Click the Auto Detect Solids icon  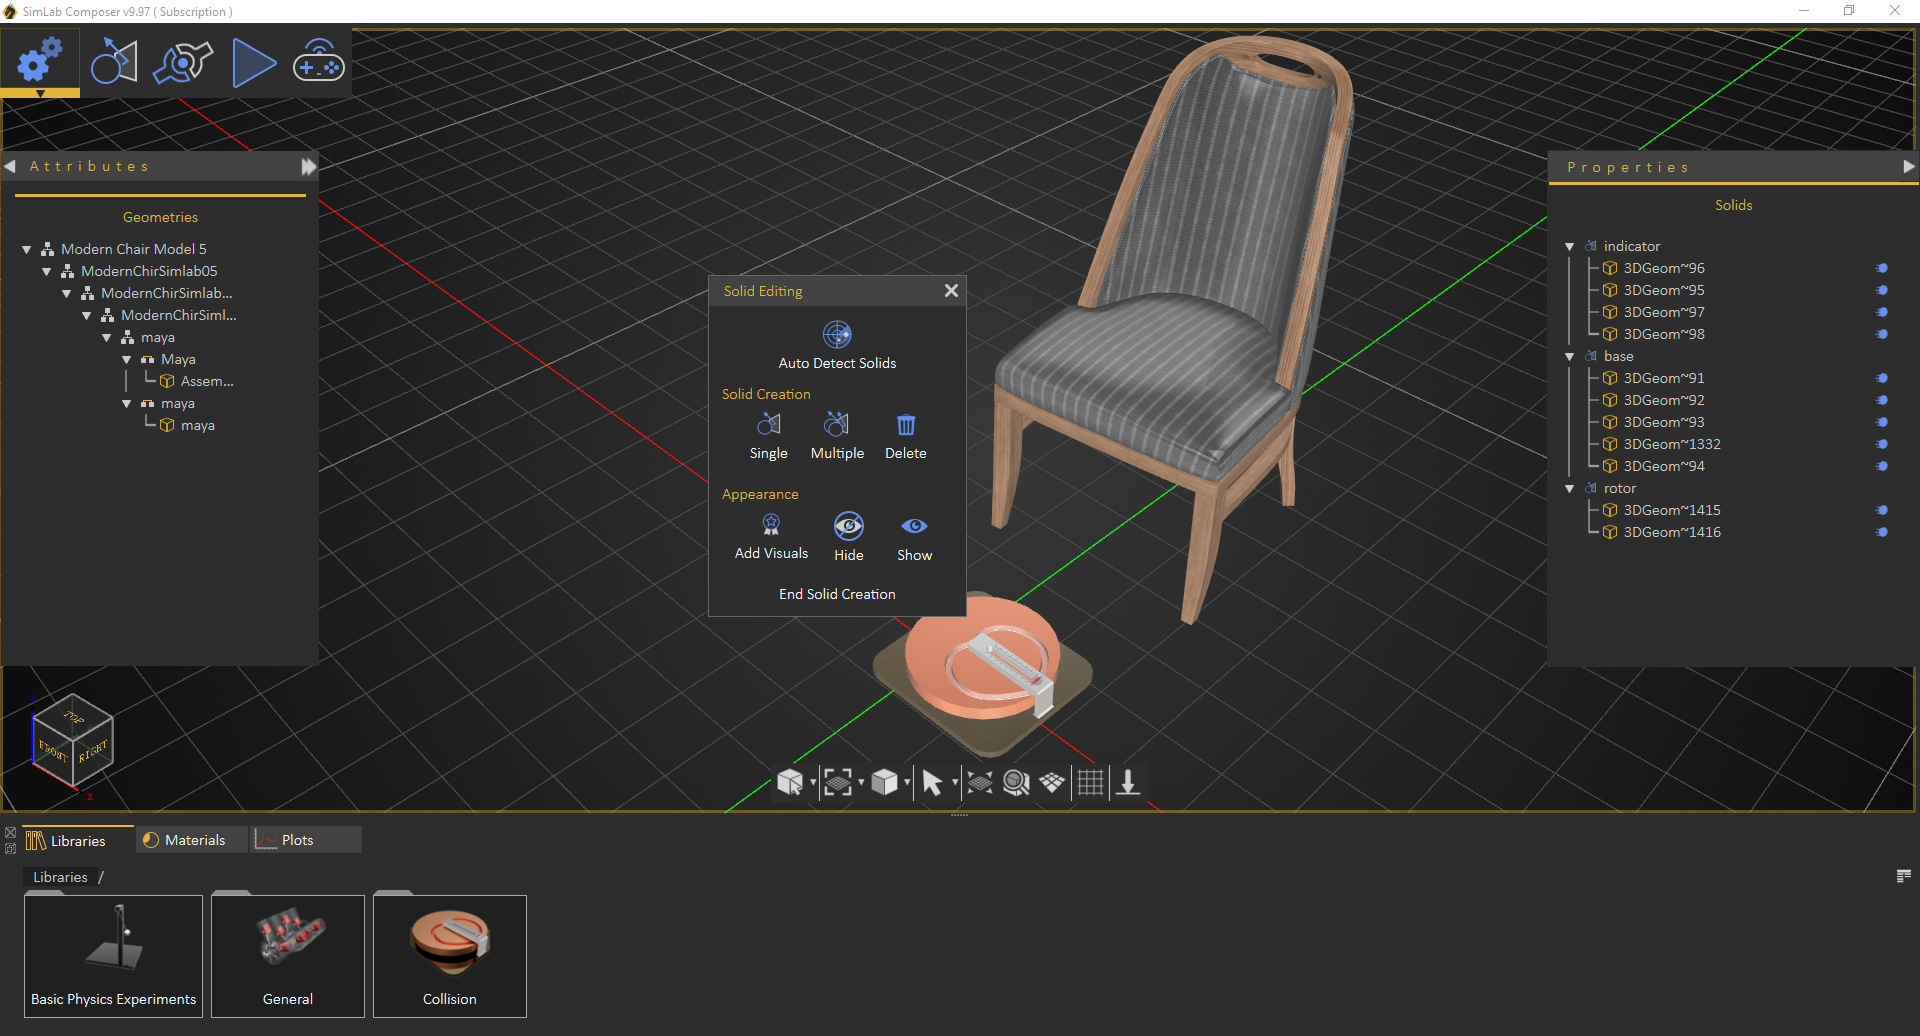click(x=837, y=334)
